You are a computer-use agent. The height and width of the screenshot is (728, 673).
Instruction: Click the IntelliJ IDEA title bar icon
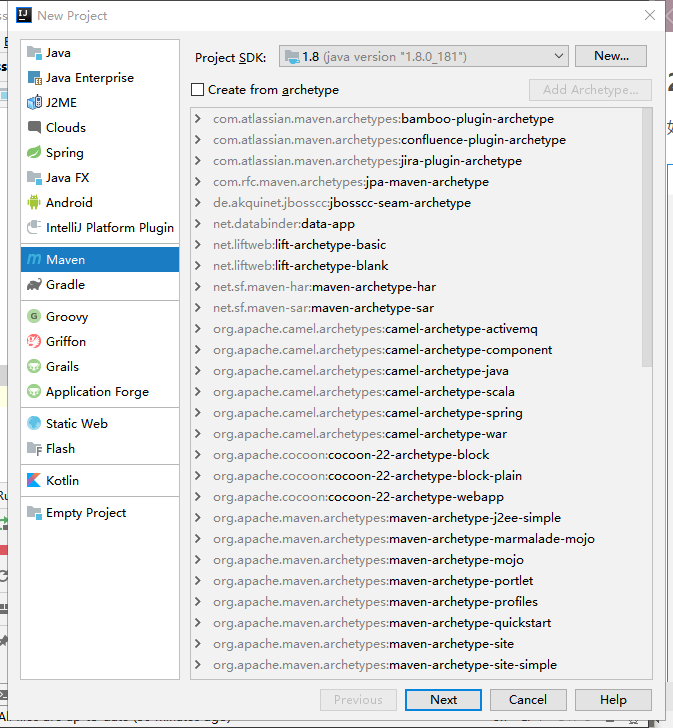24,15
